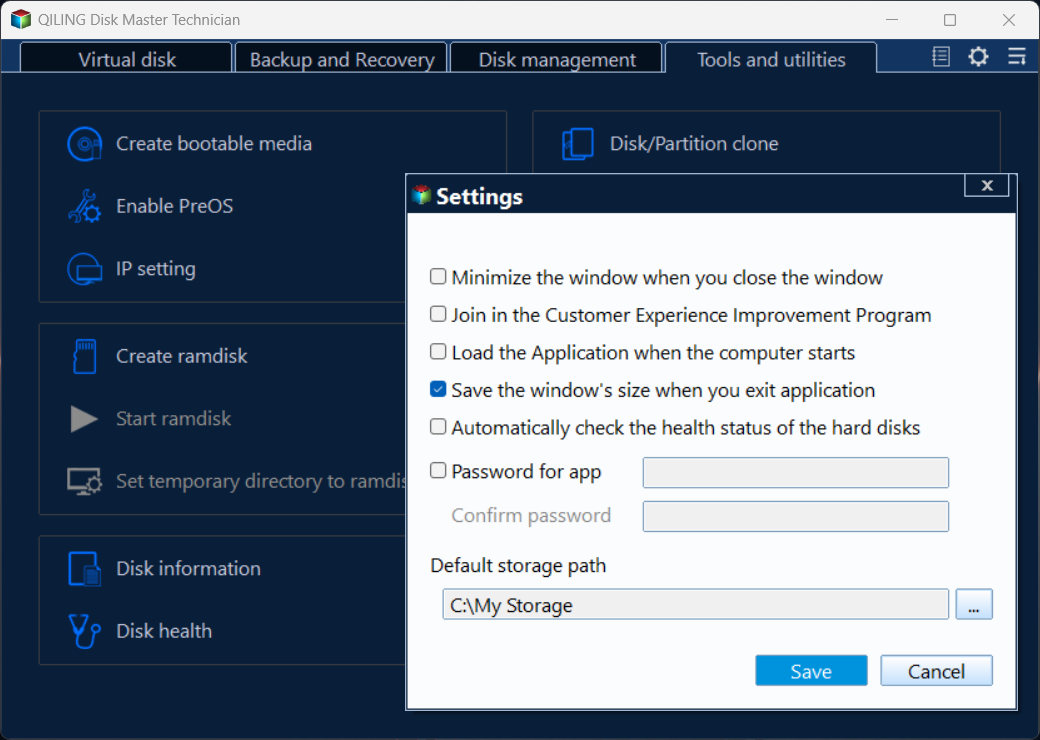1040x740 pixels.
Task: Click the Disk health stethoscope icon
Action: (84, 631)
